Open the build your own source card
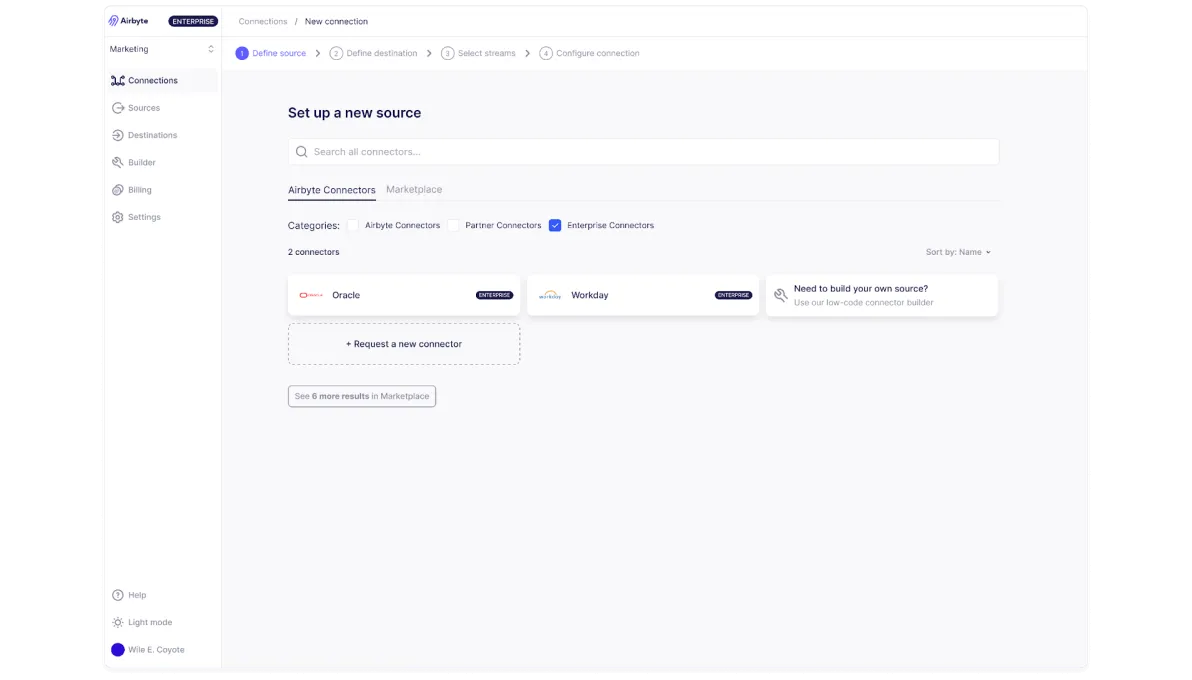Image resolution: width=1192 pixels, height=680 pixels. 882,295
